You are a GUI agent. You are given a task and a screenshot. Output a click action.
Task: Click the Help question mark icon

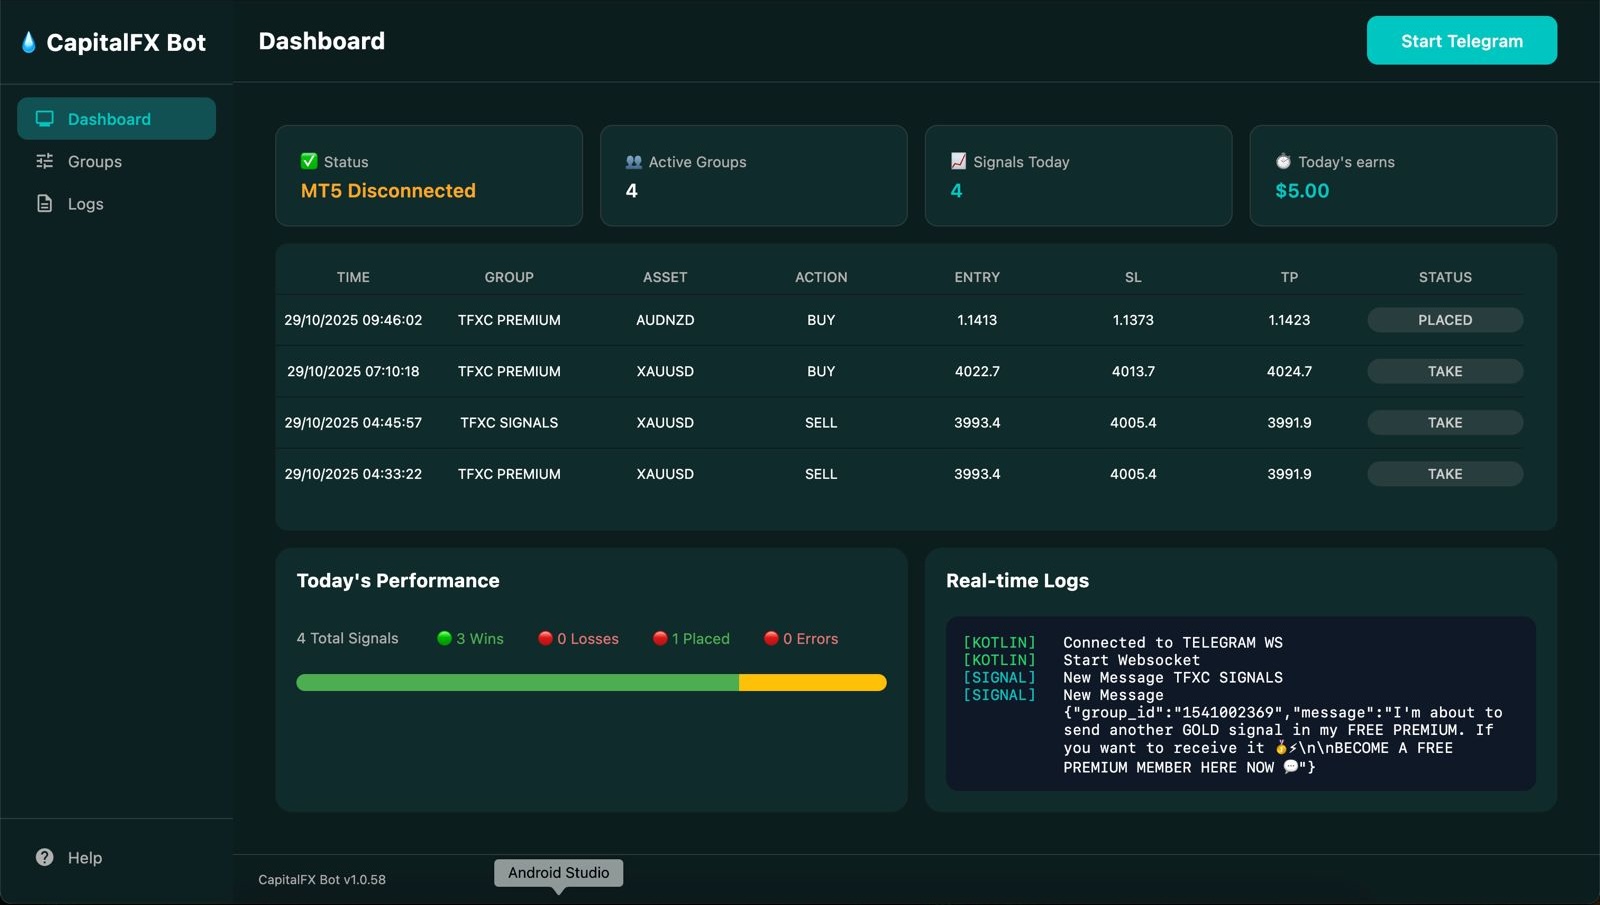(44, 857)
